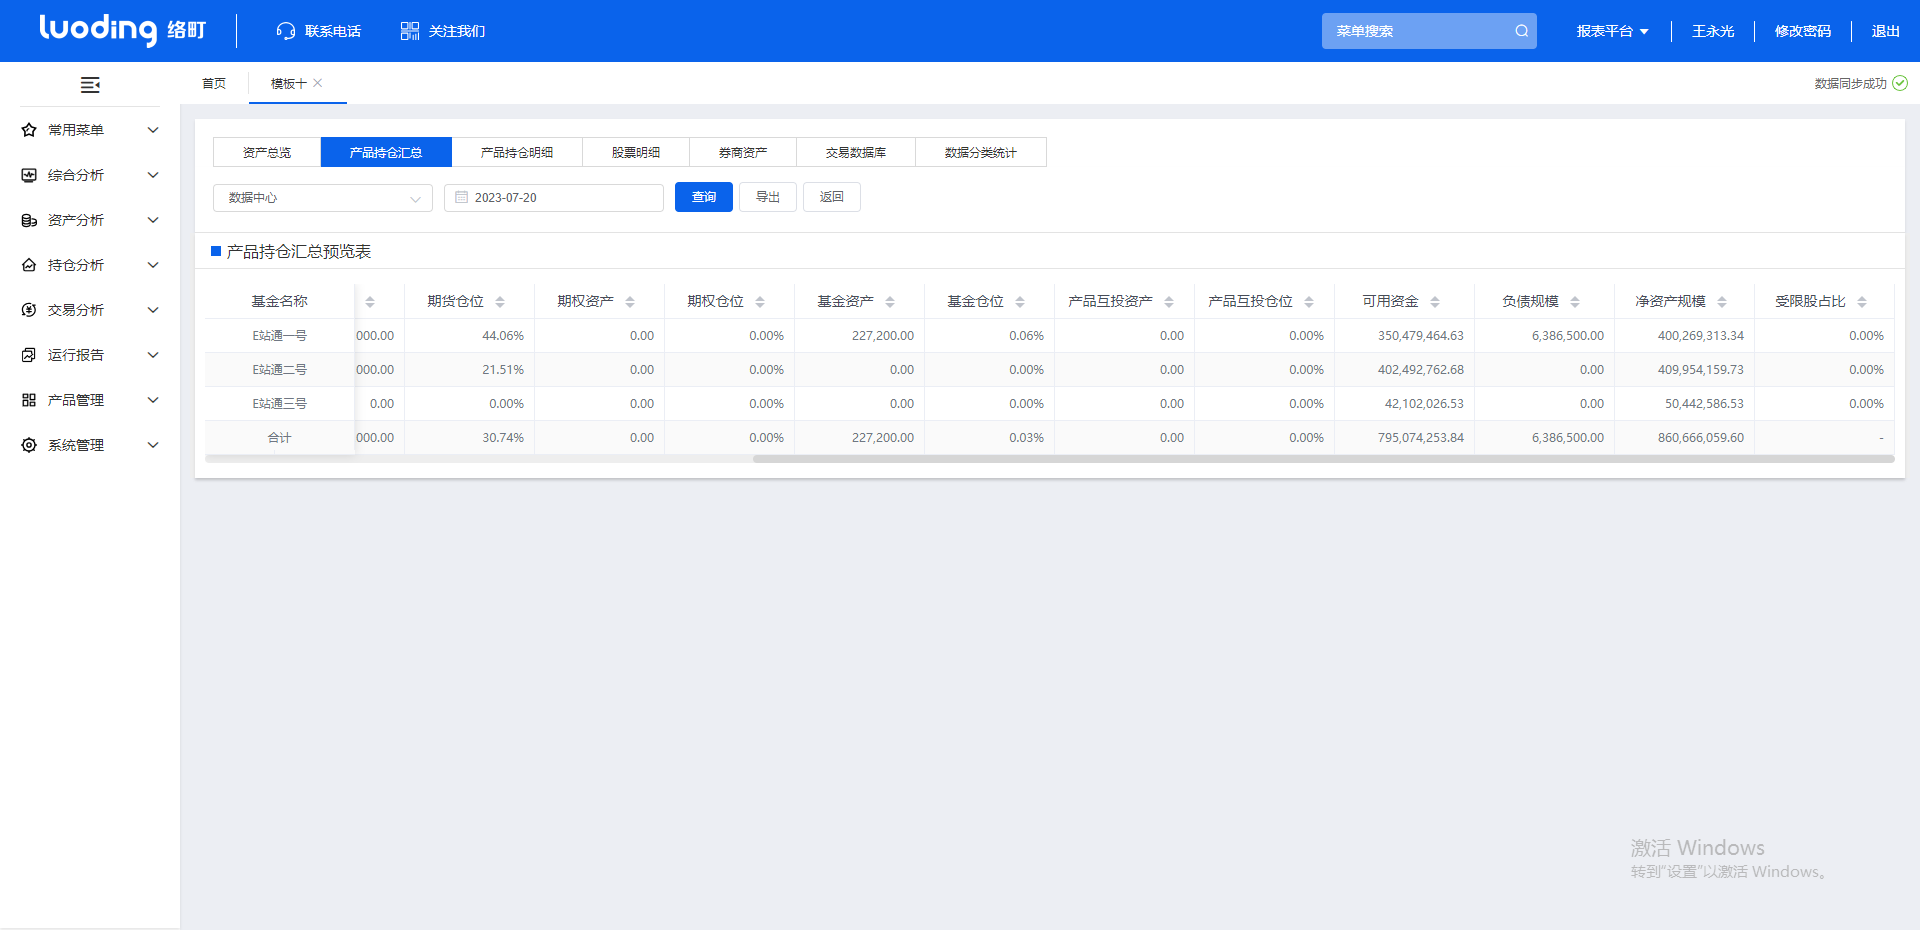Sort by 期货仓位 column
This screenshot has width=1920, height=930.
point(500,301)
